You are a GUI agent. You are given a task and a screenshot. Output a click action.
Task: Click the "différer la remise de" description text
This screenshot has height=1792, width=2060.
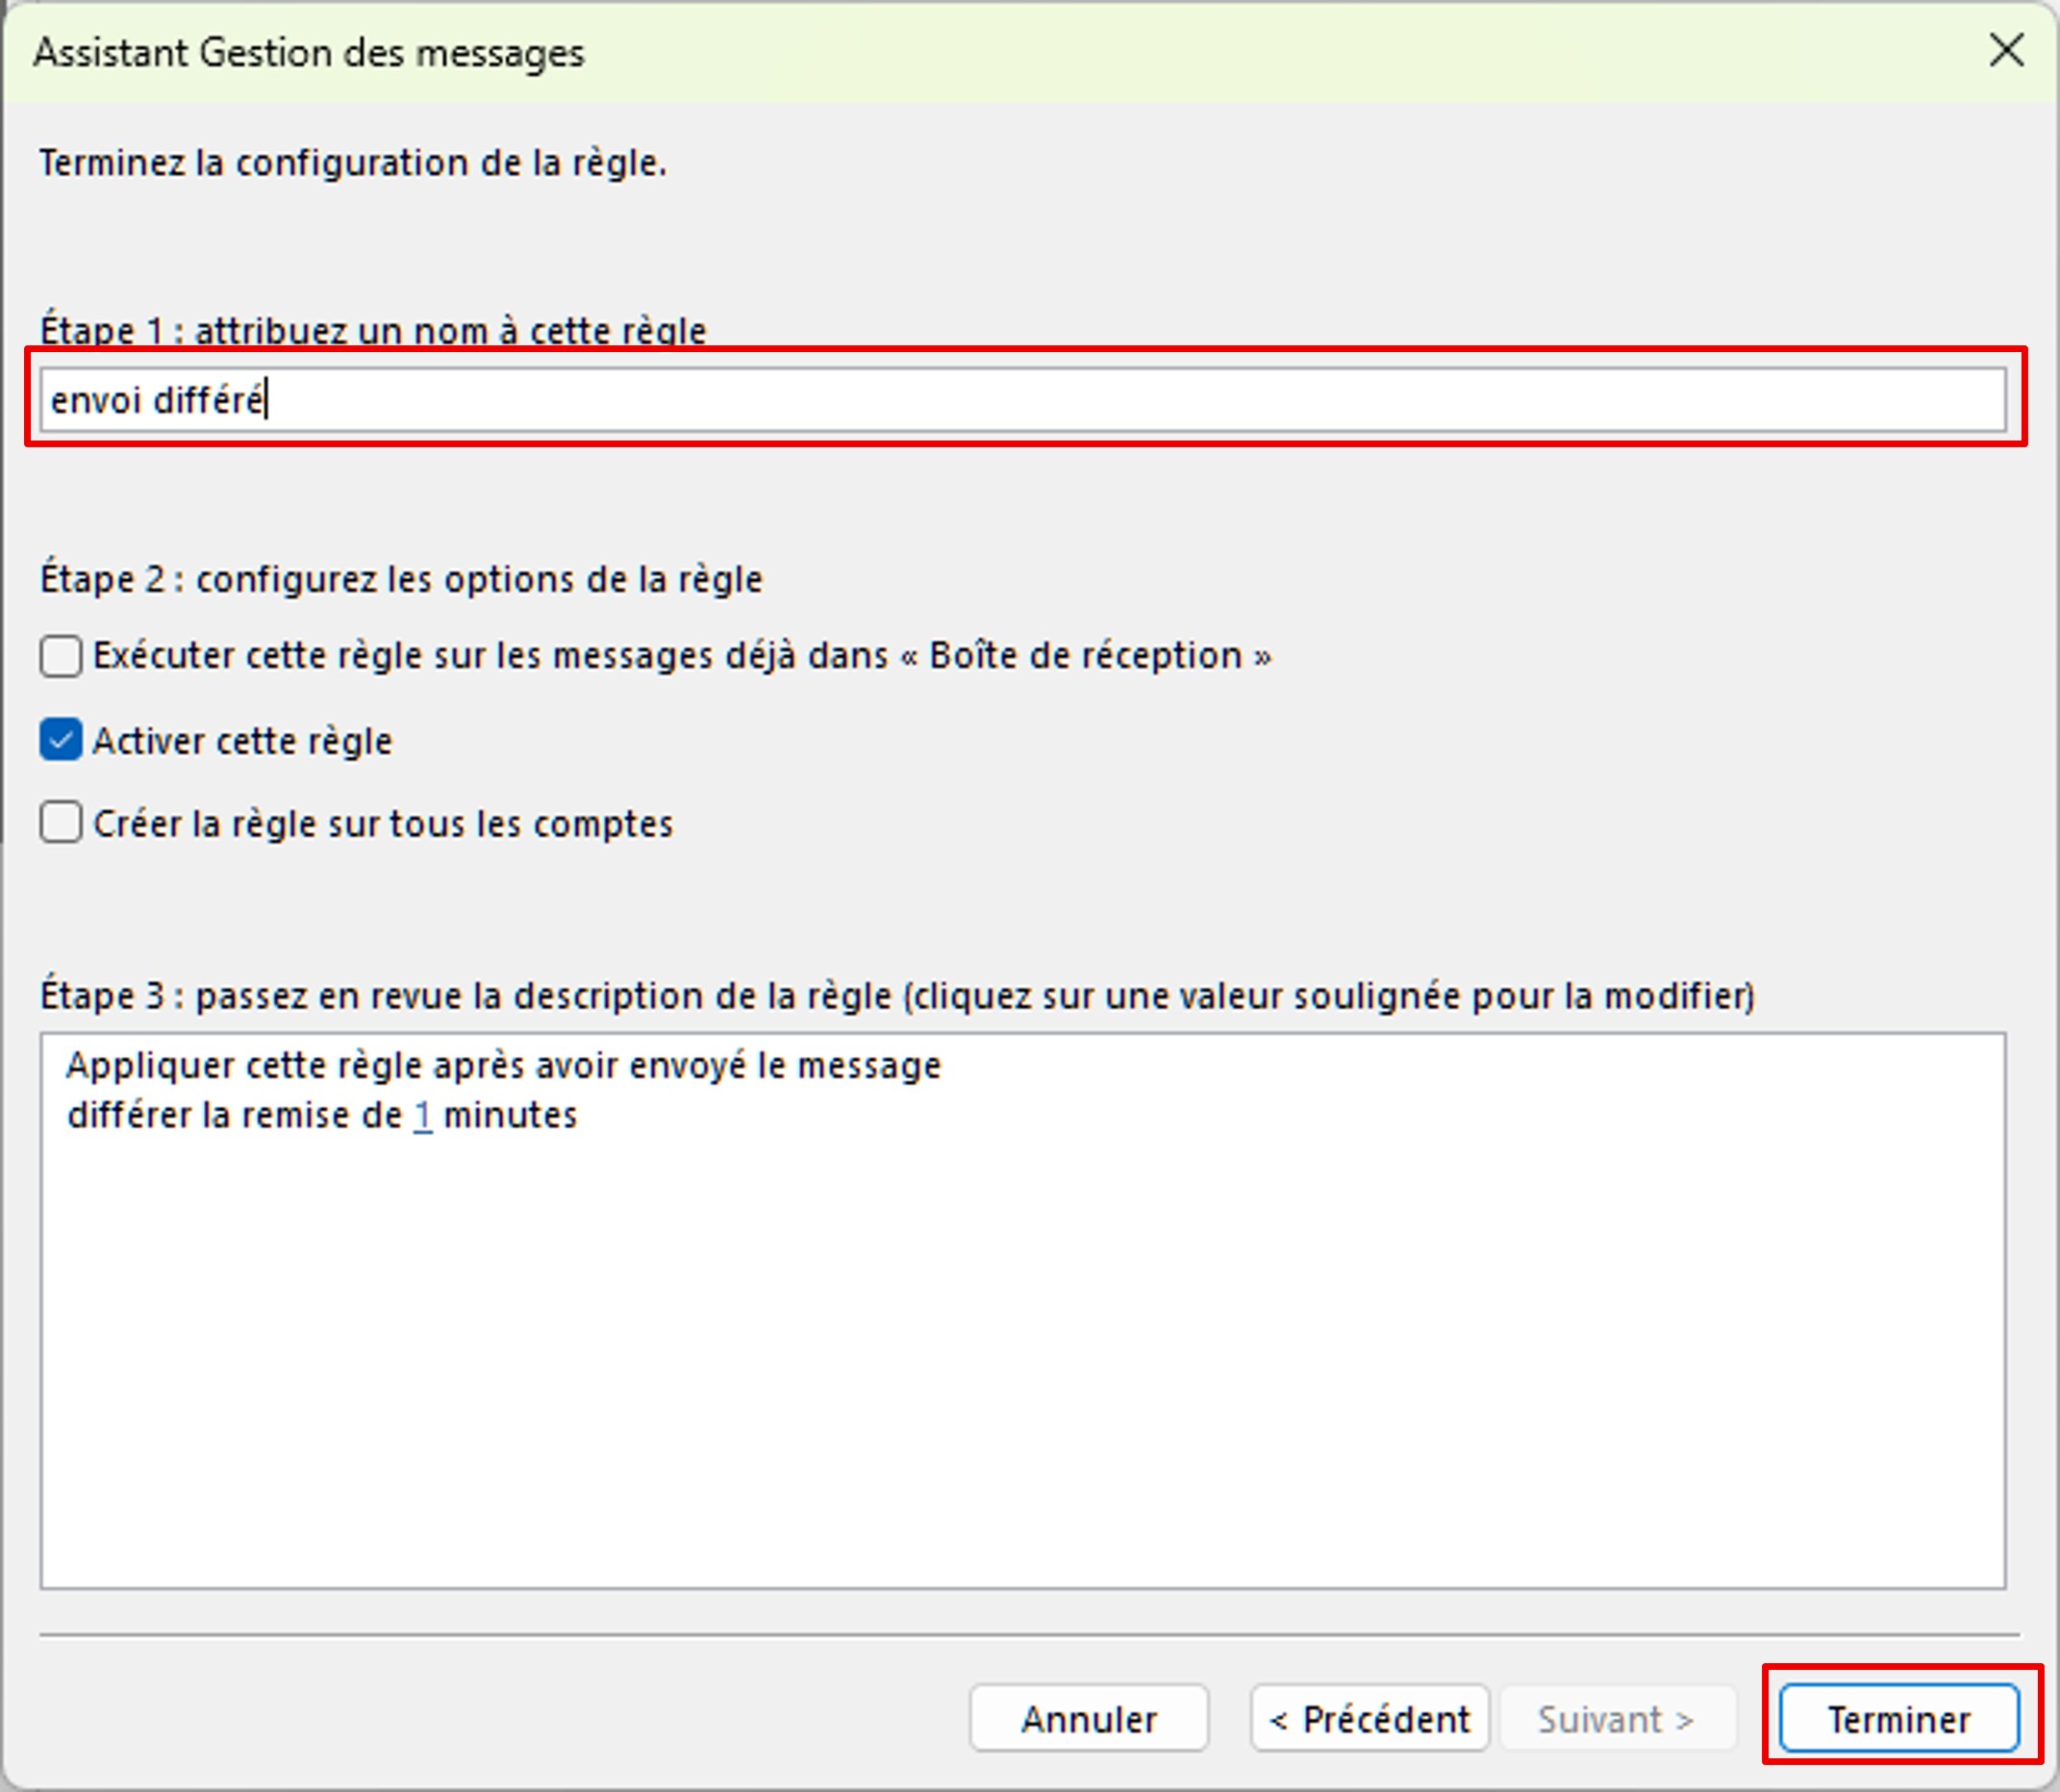234,1115
